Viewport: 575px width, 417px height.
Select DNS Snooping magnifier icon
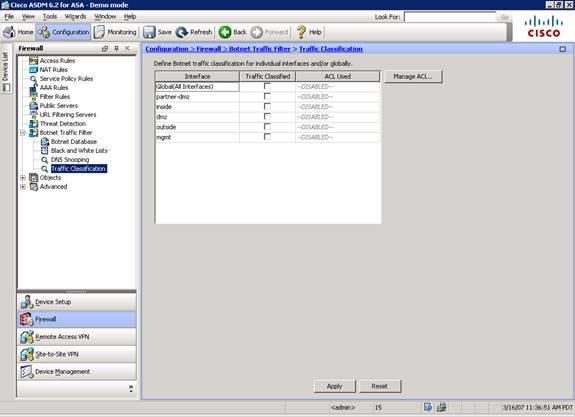click(x=45, y=160)
